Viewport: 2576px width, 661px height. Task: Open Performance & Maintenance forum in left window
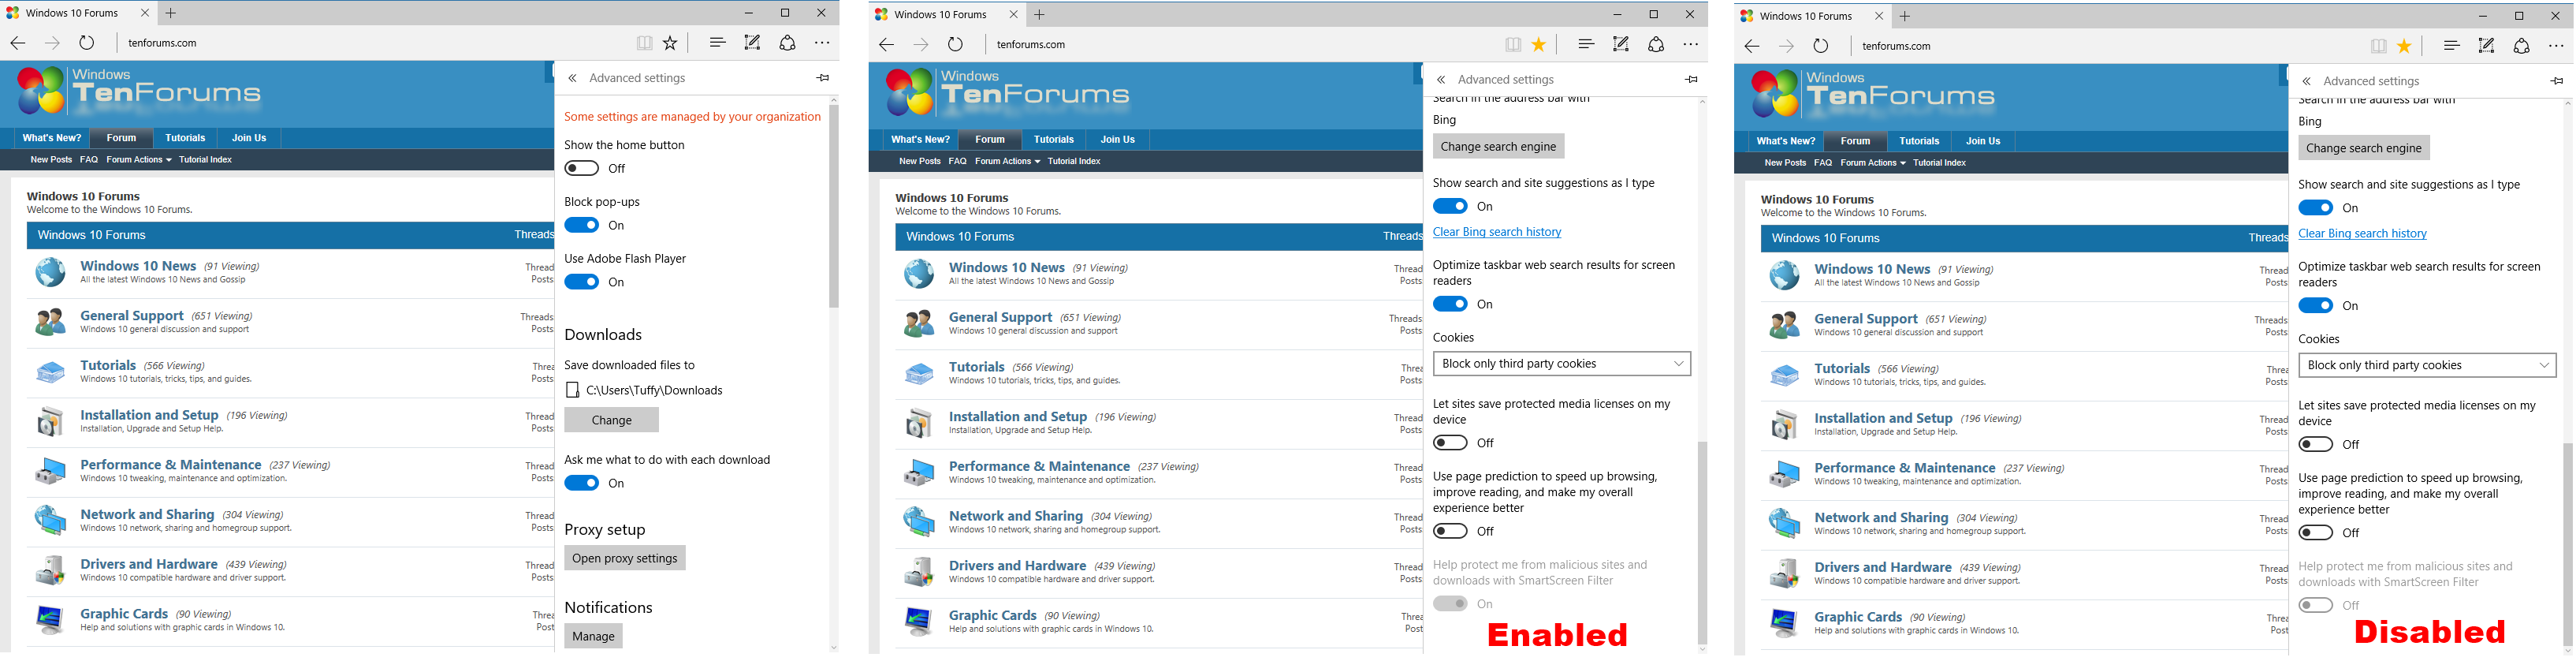(171, 465)
